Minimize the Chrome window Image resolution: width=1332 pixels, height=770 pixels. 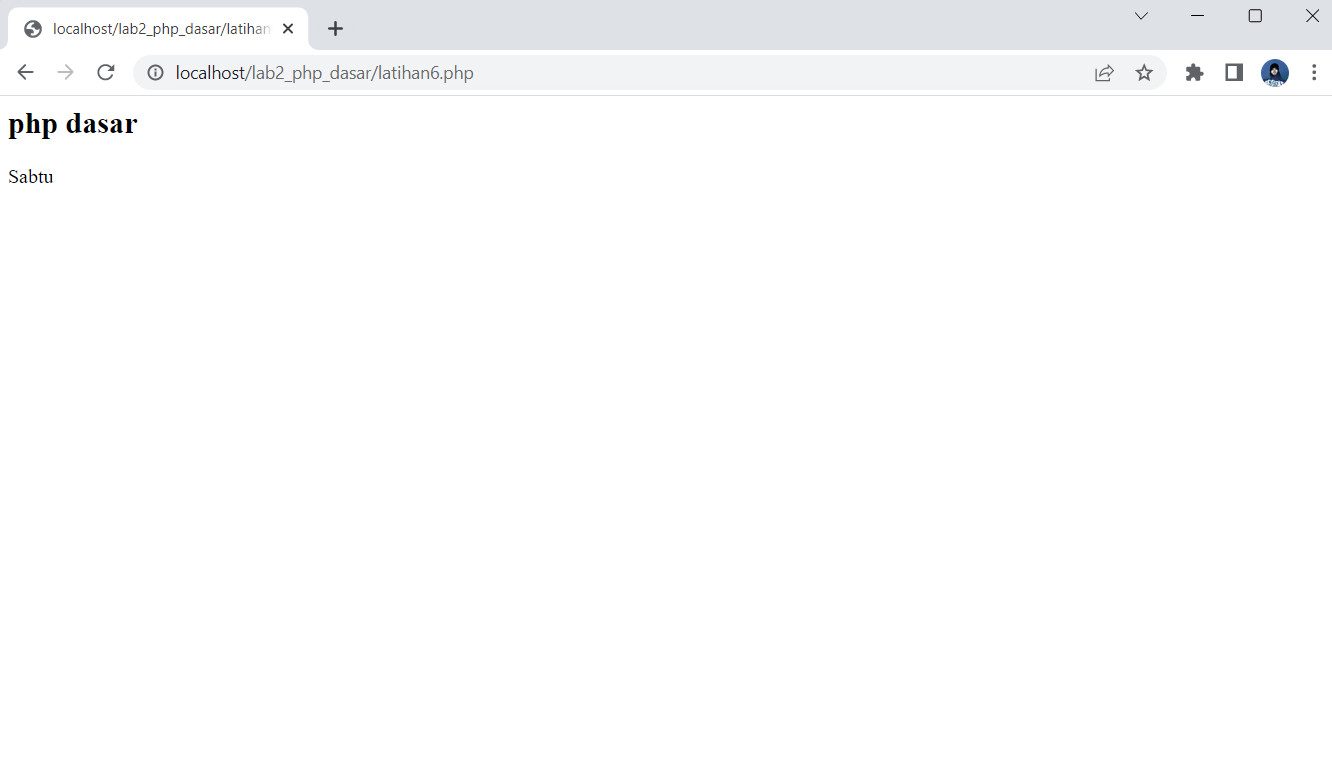click(1197, 16)
